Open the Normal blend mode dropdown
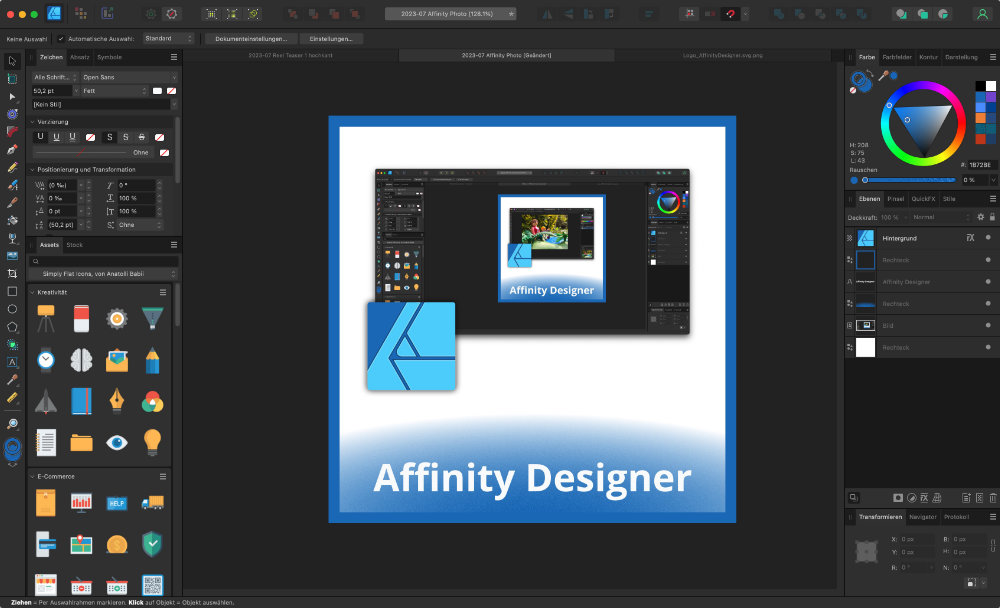This screenshot has height=608, width=1000. pos(940,217)
